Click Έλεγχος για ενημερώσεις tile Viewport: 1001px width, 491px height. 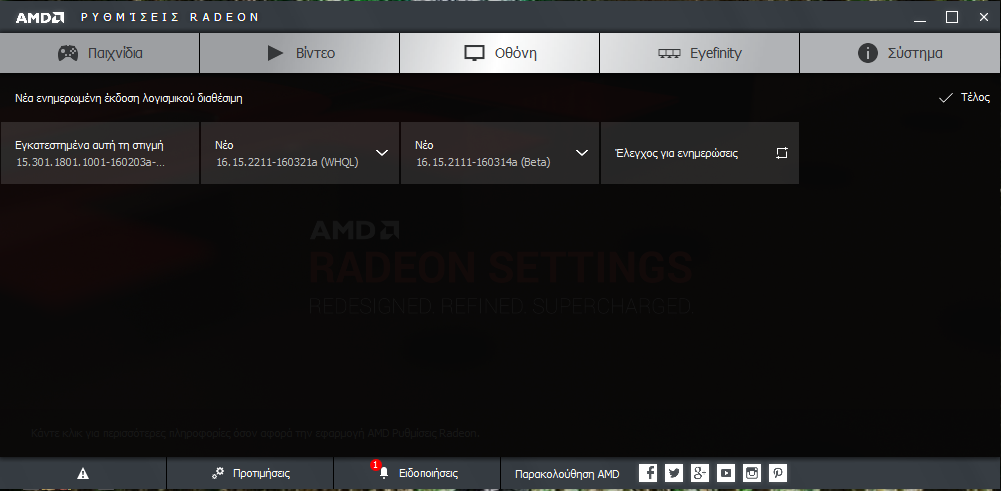point(700,153)
